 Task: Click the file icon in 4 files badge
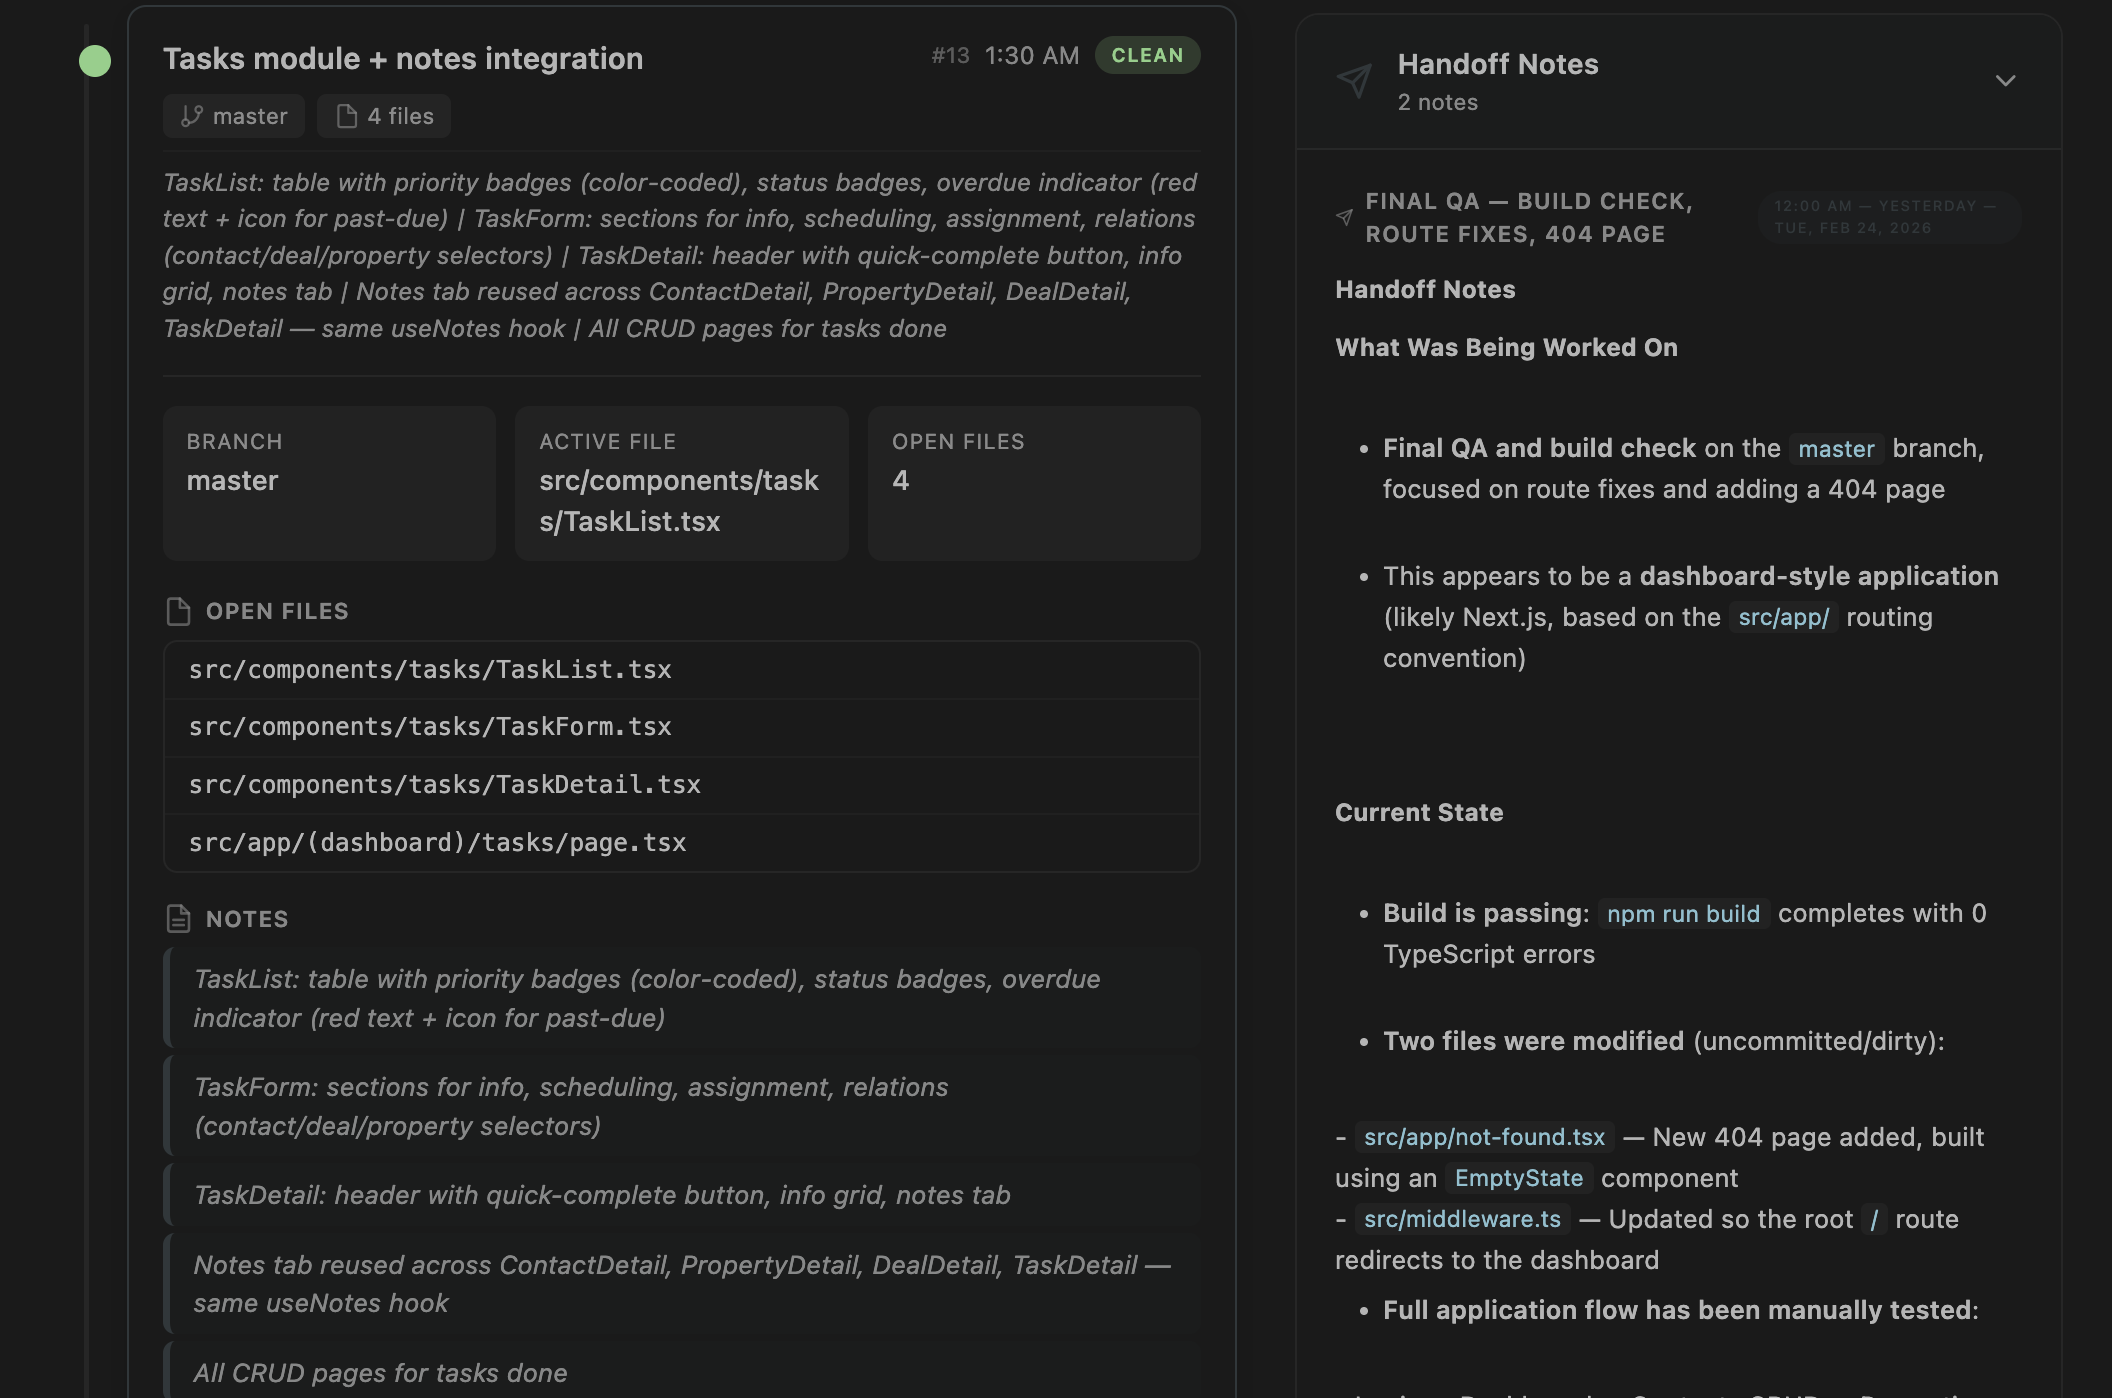347,116
